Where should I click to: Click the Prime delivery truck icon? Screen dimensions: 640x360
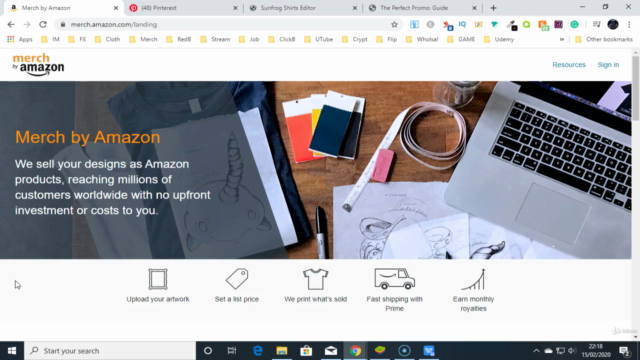[x=394, y=279]
